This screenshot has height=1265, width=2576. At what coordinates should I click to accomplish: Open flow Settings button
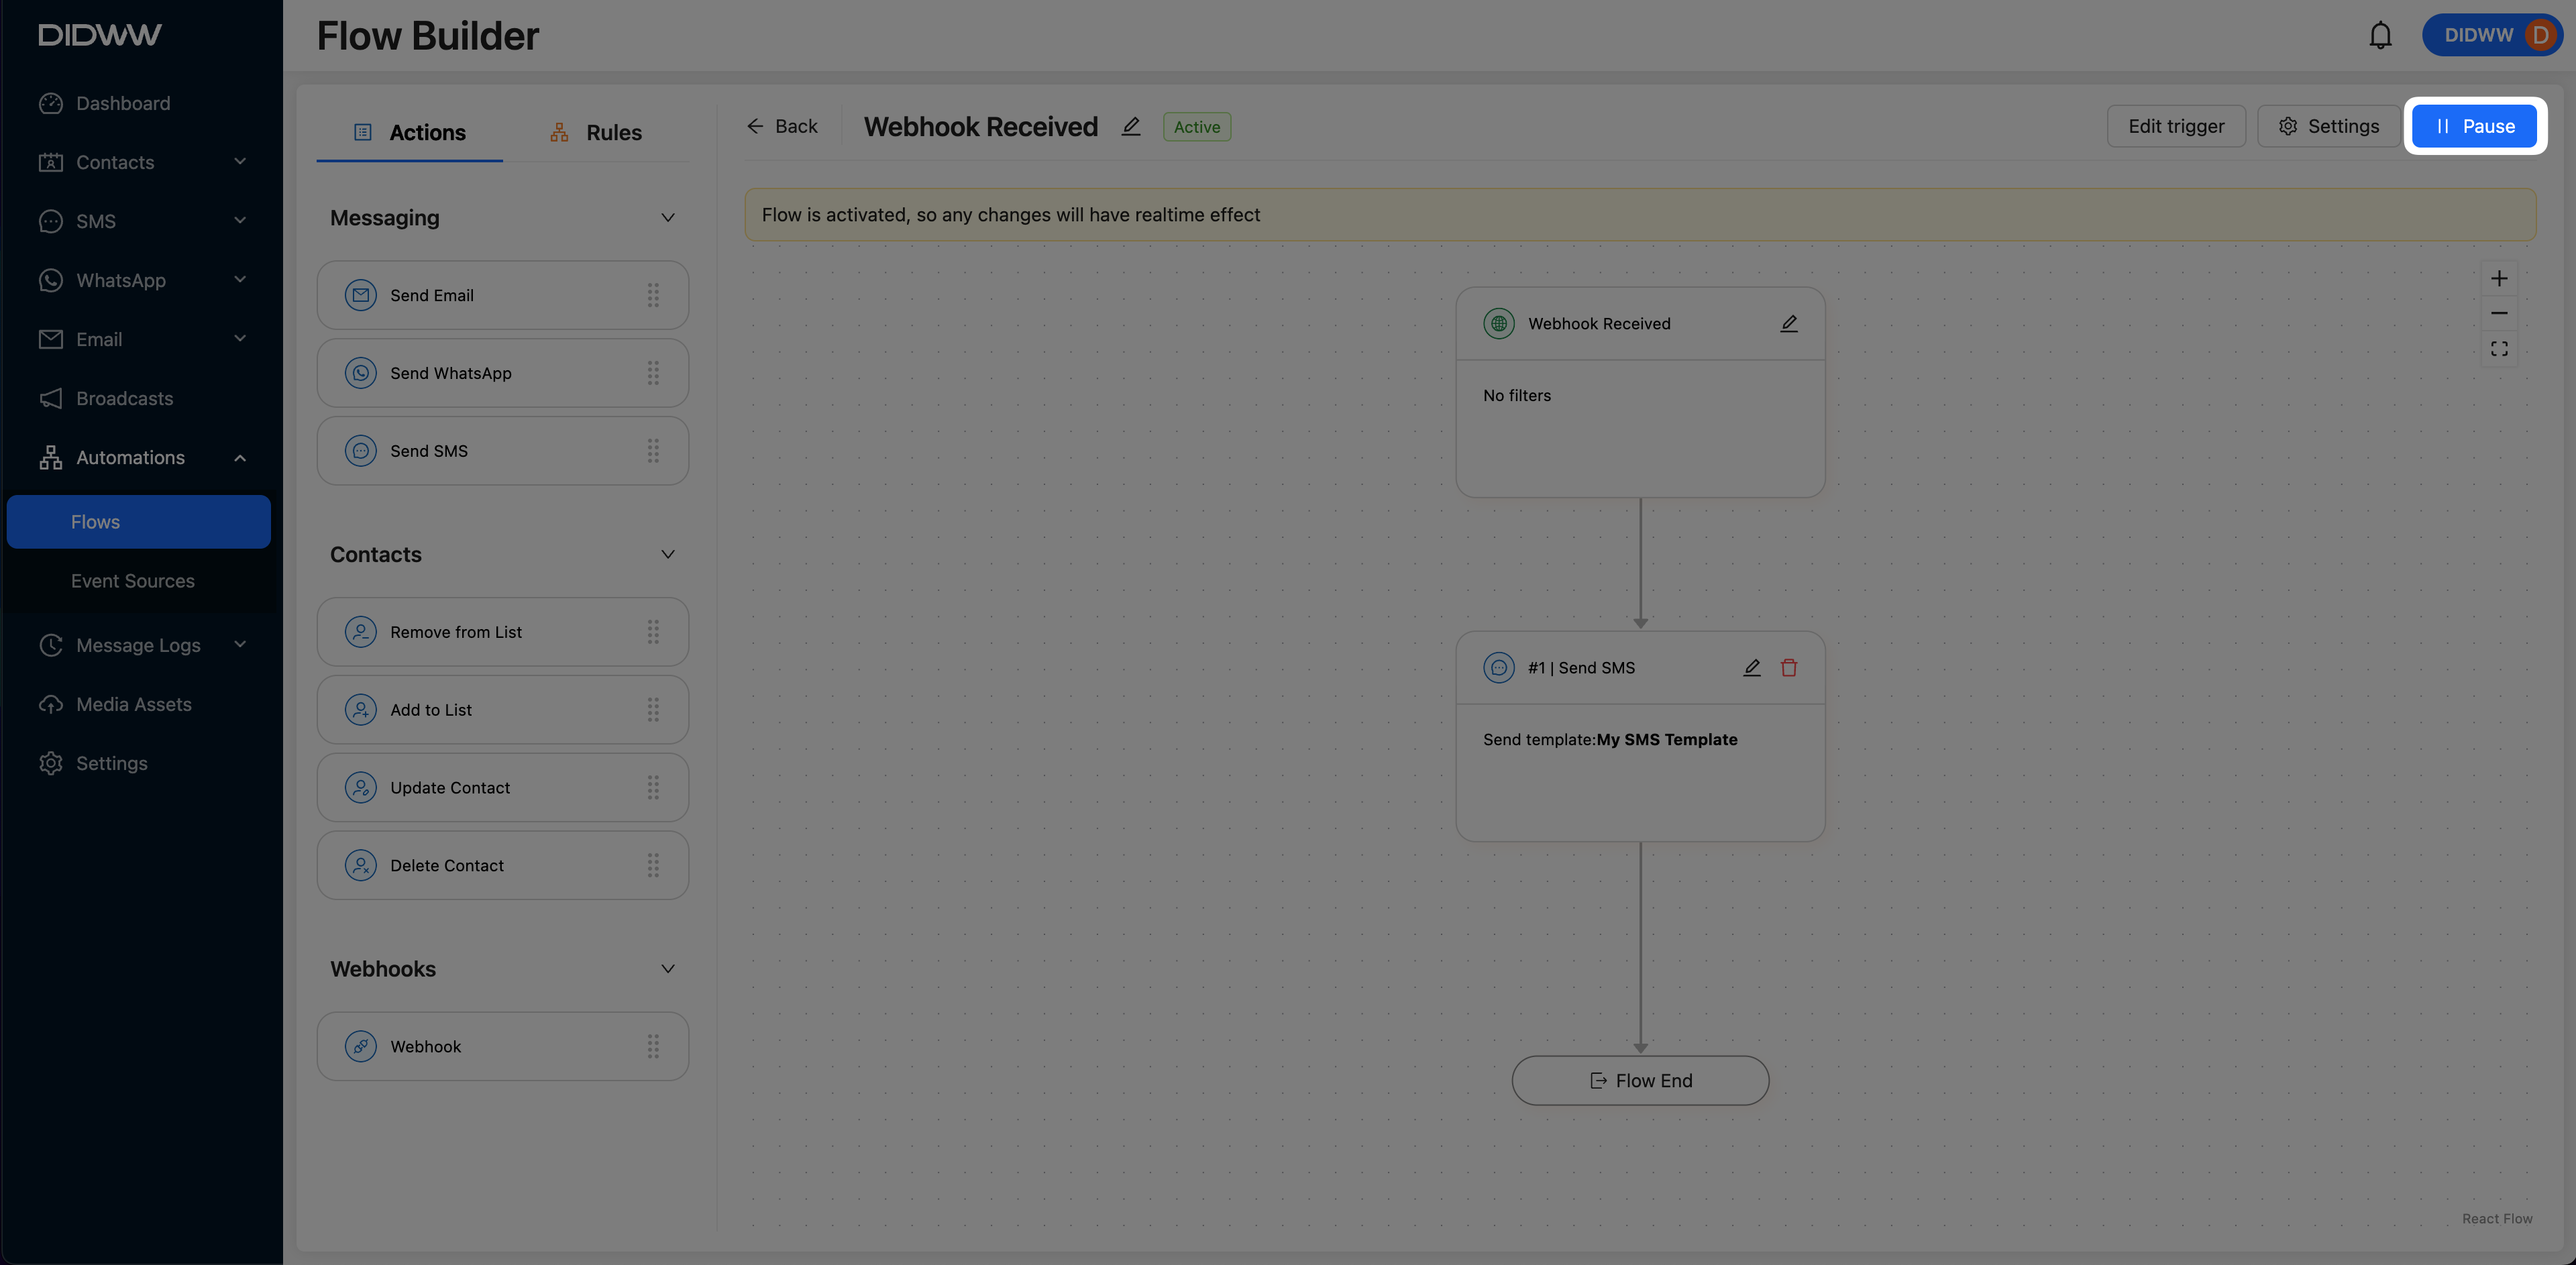pyautogui.click(x=2328, y=126)
